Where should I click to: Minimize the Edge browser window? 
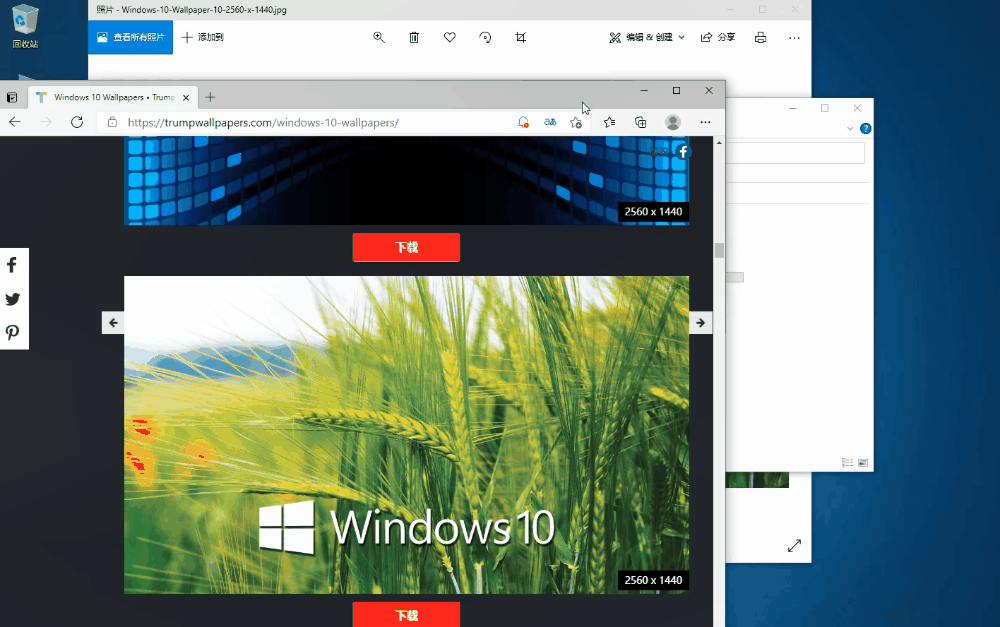[644, 91]
